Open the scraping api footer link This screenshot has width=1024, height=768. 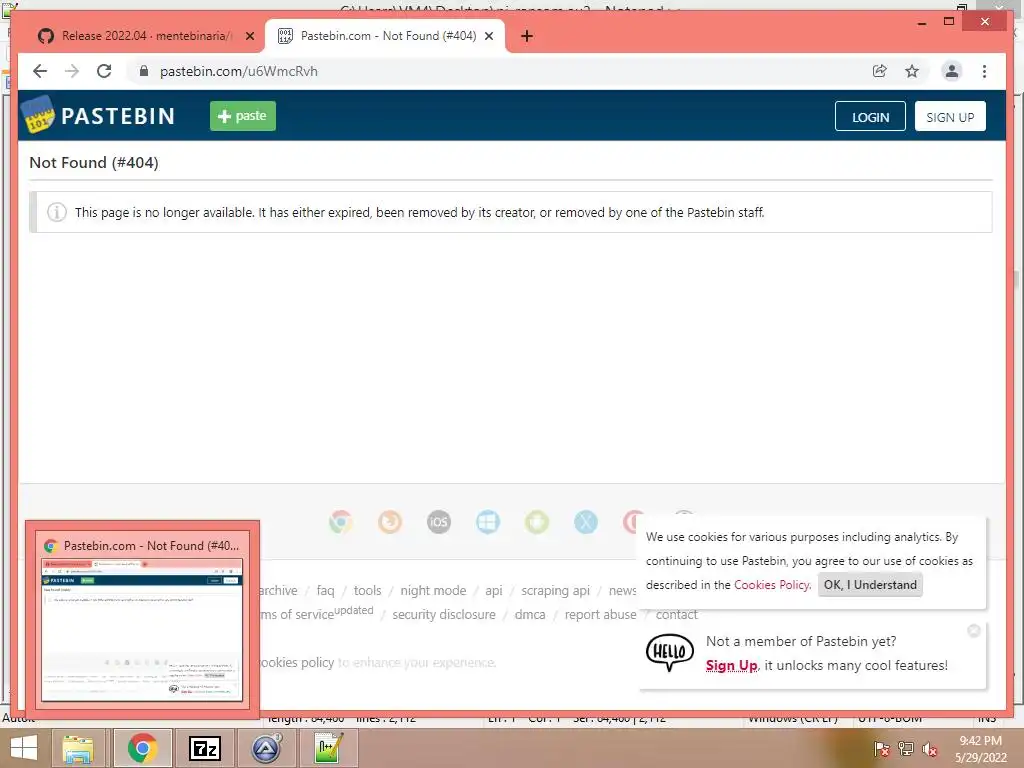[555, 590]
